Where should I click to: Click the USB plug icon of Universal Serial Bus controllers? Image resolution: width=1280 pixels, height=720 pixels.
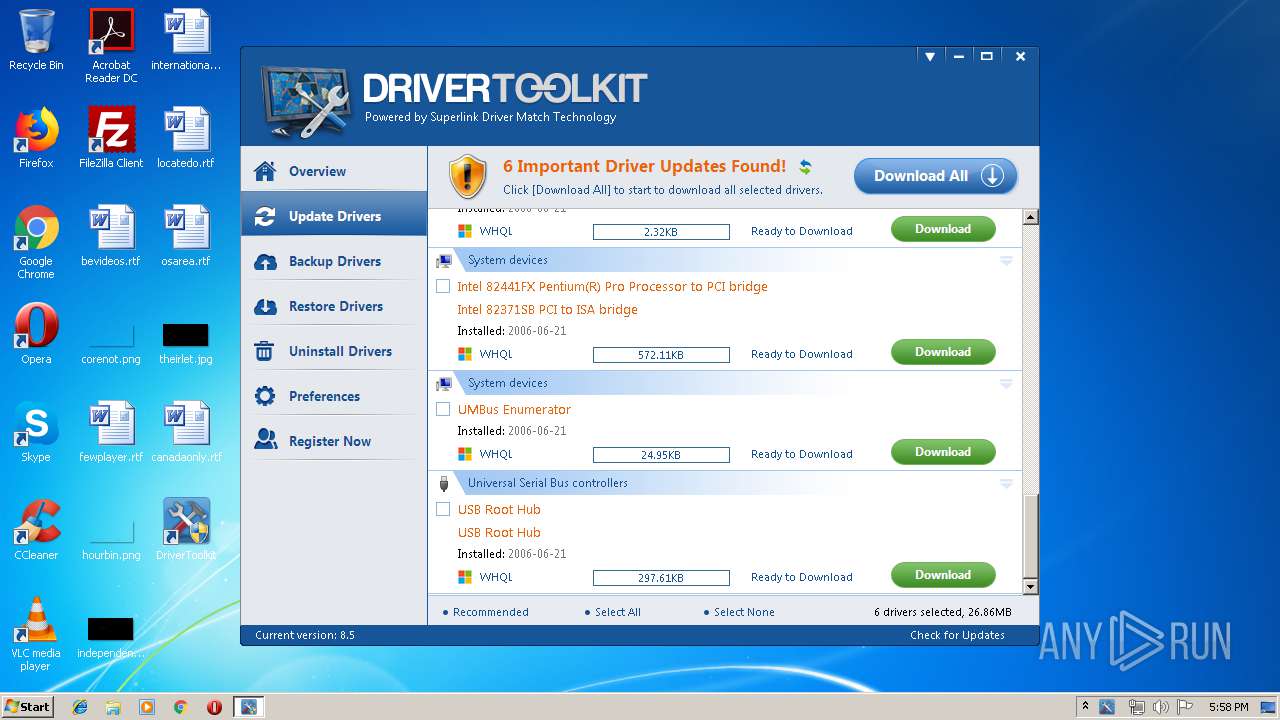pos(444,483)
